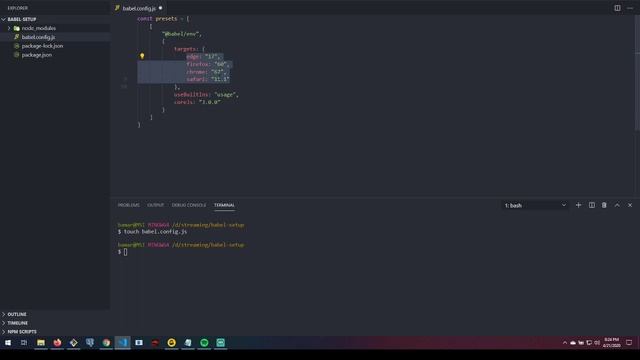Switch to Visual Studio Code taskbar icon
The height and width of the screenshot is (360, 640).
[122, 342]
